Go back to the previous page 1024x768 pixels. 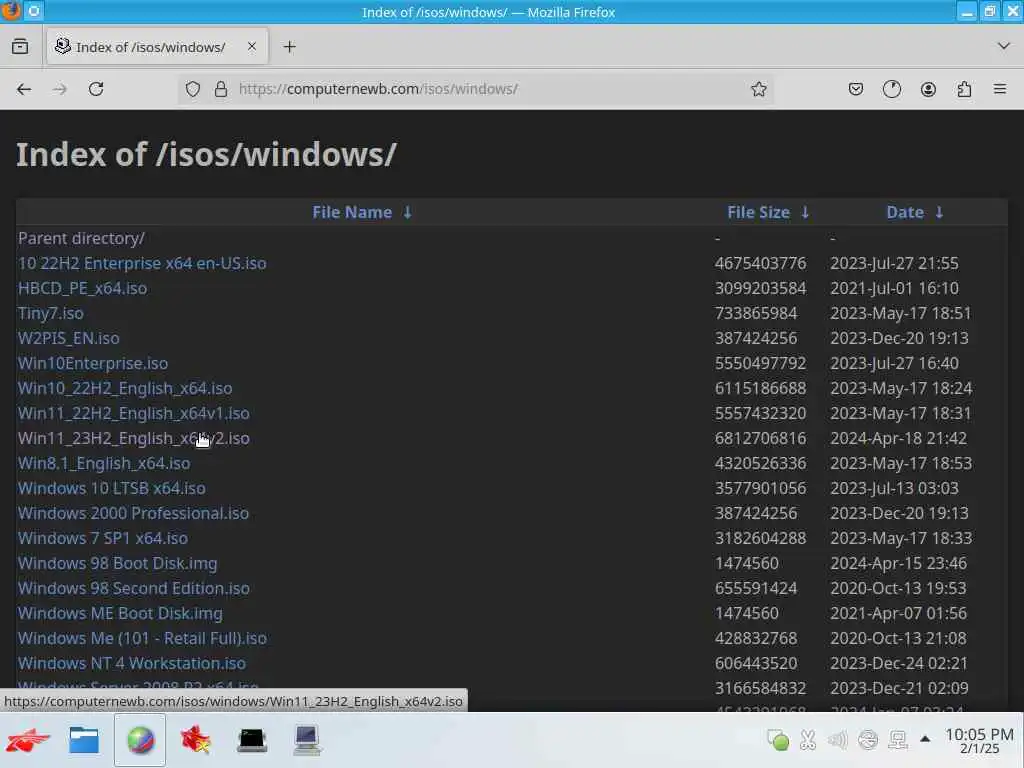click(24, 89)
